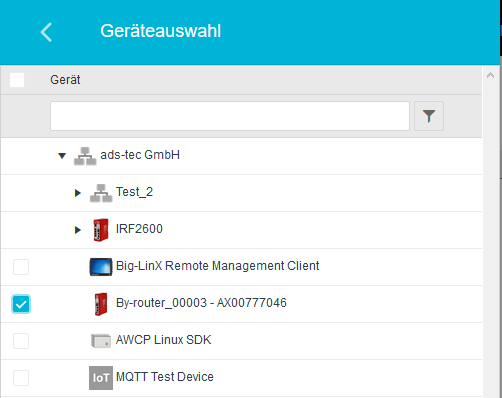Click the Test_2 network group icon
502x398 pixels.
click(x=101, y=193)
